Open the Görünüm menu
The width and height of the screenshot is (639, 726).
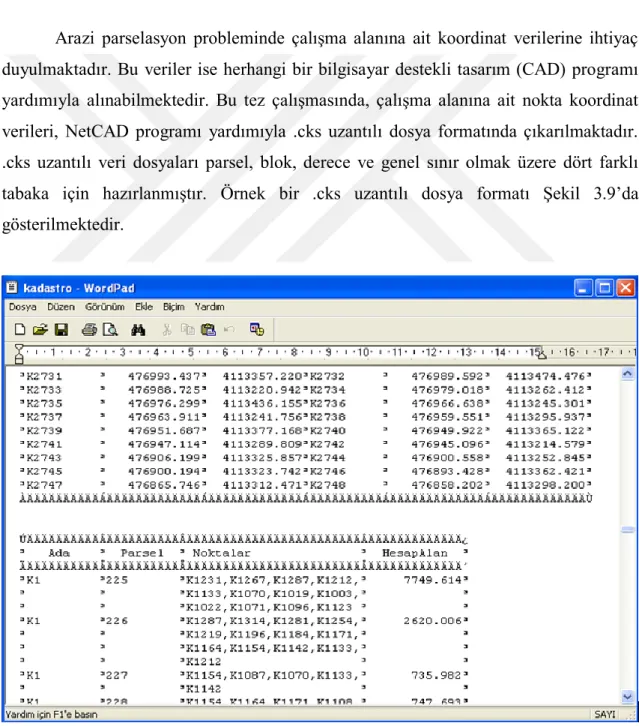point(105,307)
